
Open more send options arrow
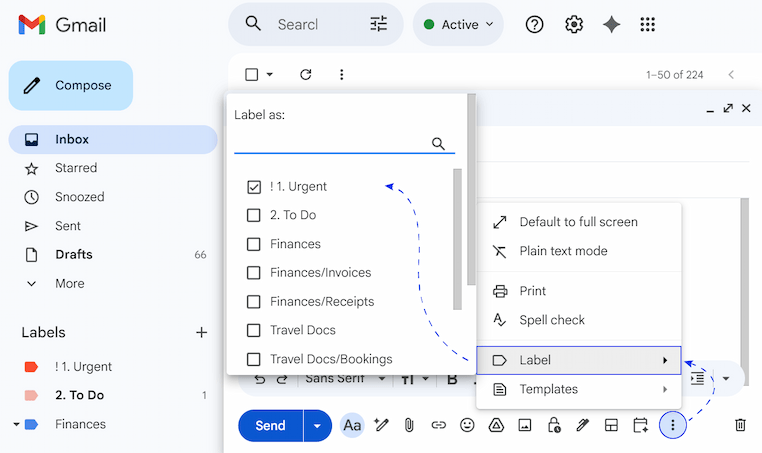click(x=317, y=426)
